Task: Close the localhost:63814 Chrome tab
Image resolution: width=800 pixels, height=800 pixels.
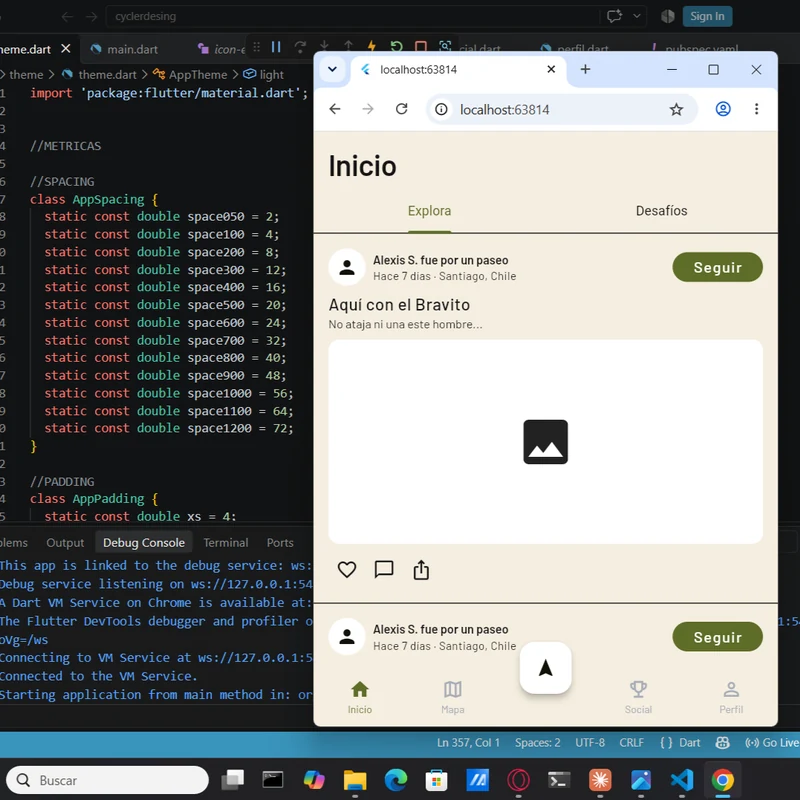Action: coord(551,69)
